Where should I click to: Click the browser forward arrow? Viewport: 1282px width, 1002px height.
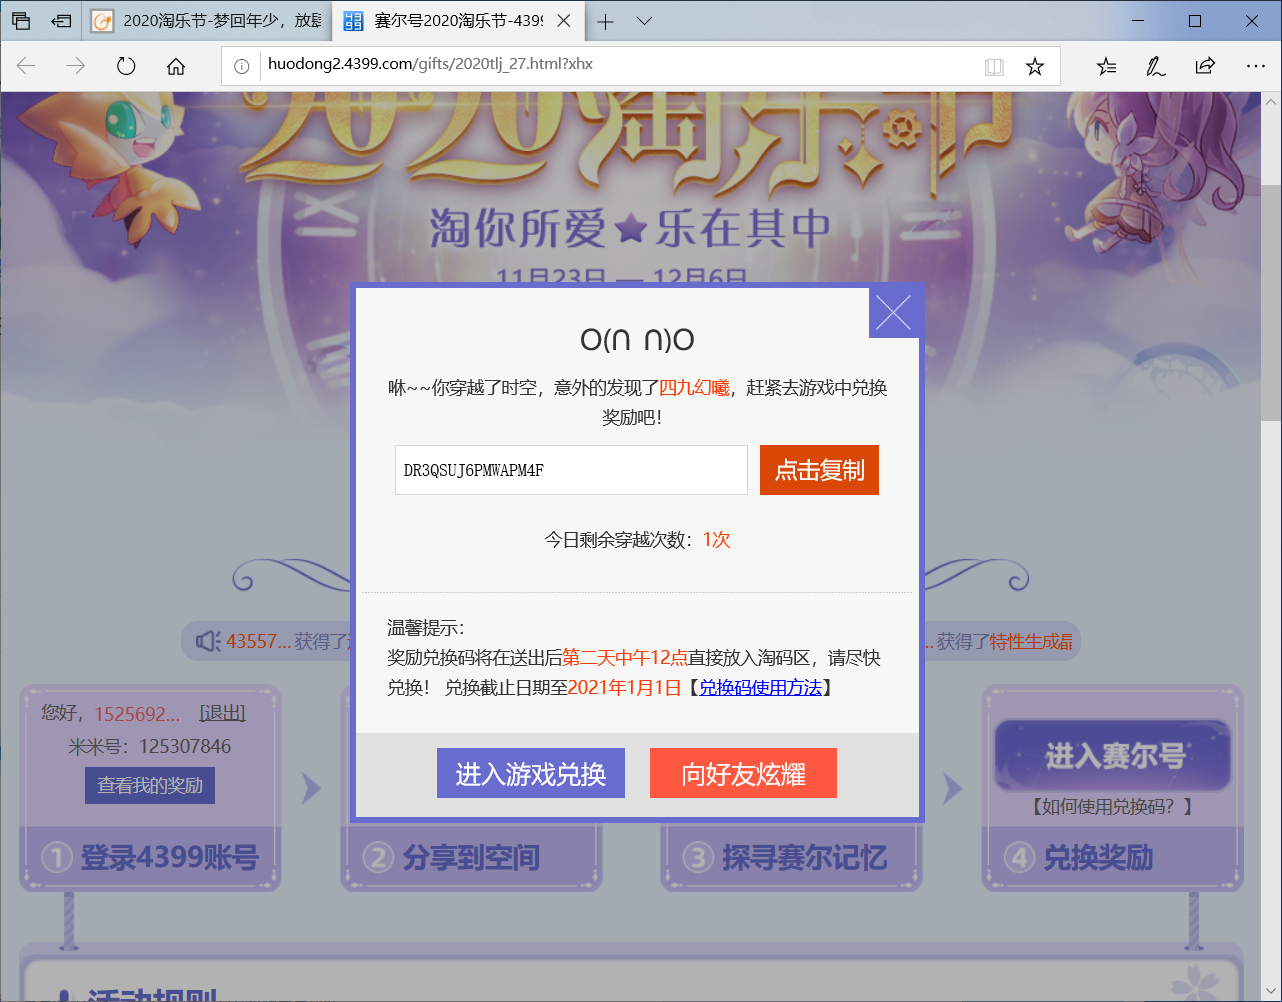(75, 66)
